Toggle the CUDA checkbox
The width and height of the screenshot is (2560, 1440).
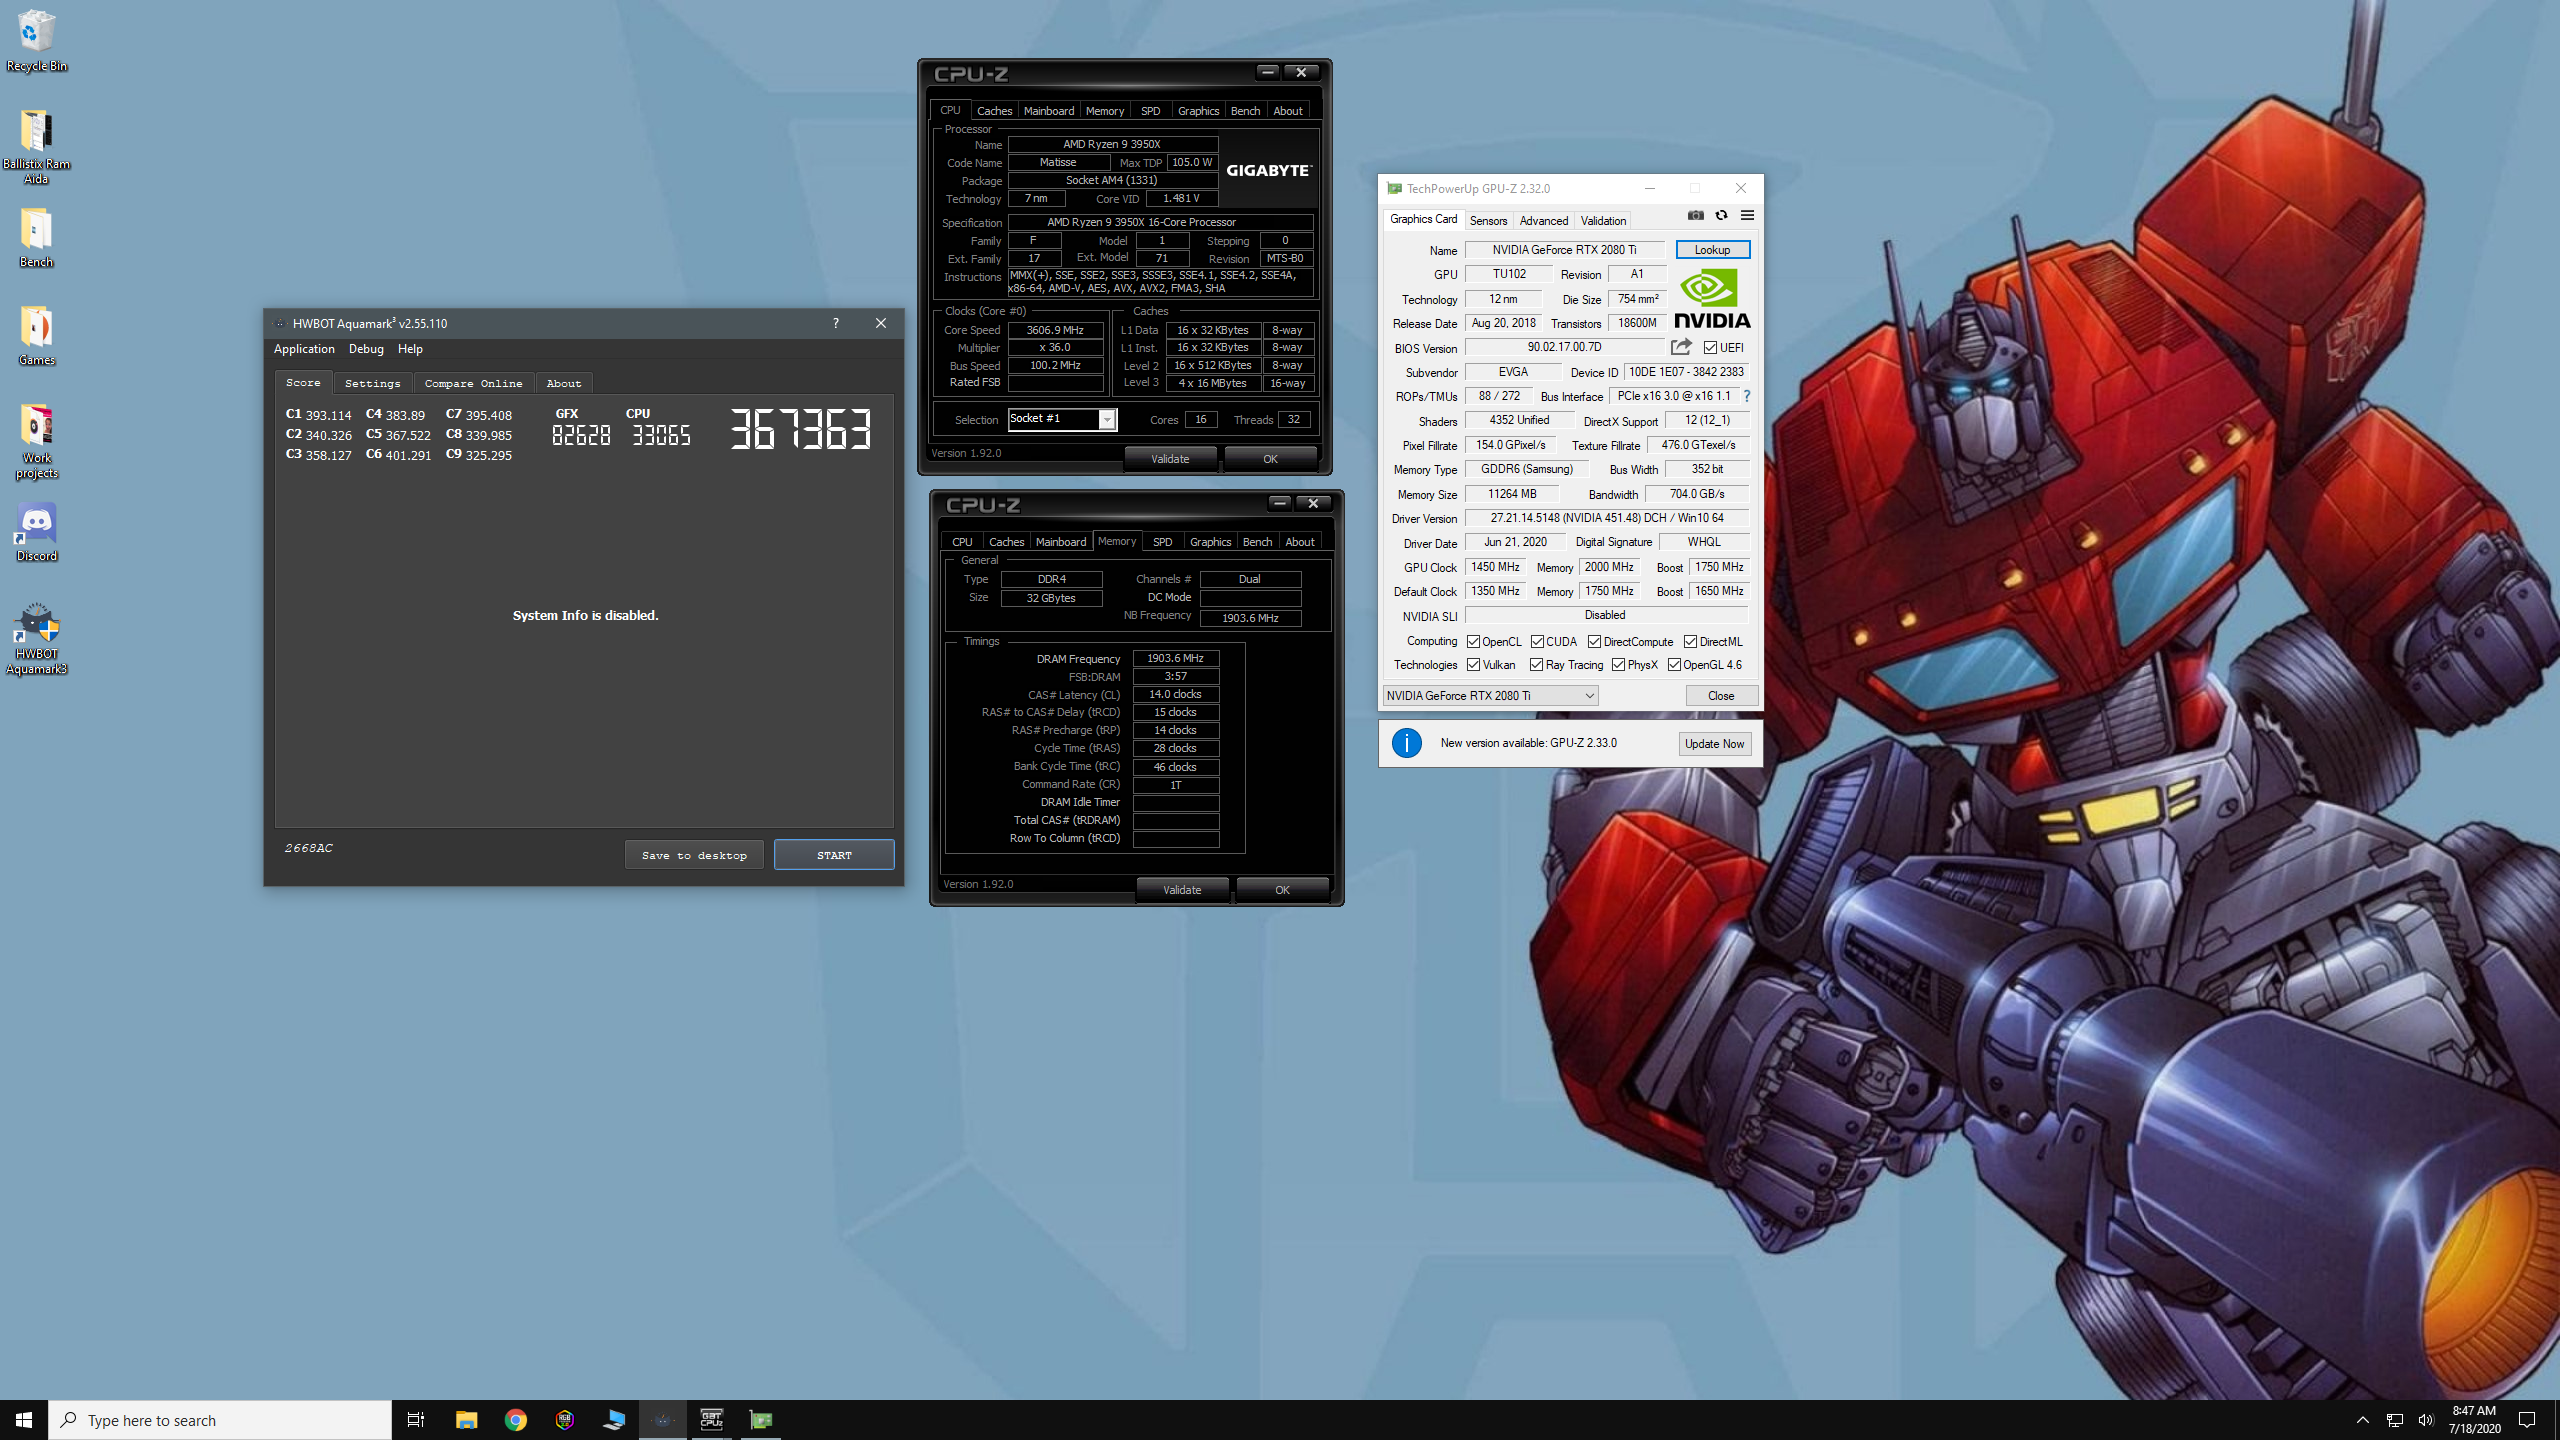click(1537, 642)
